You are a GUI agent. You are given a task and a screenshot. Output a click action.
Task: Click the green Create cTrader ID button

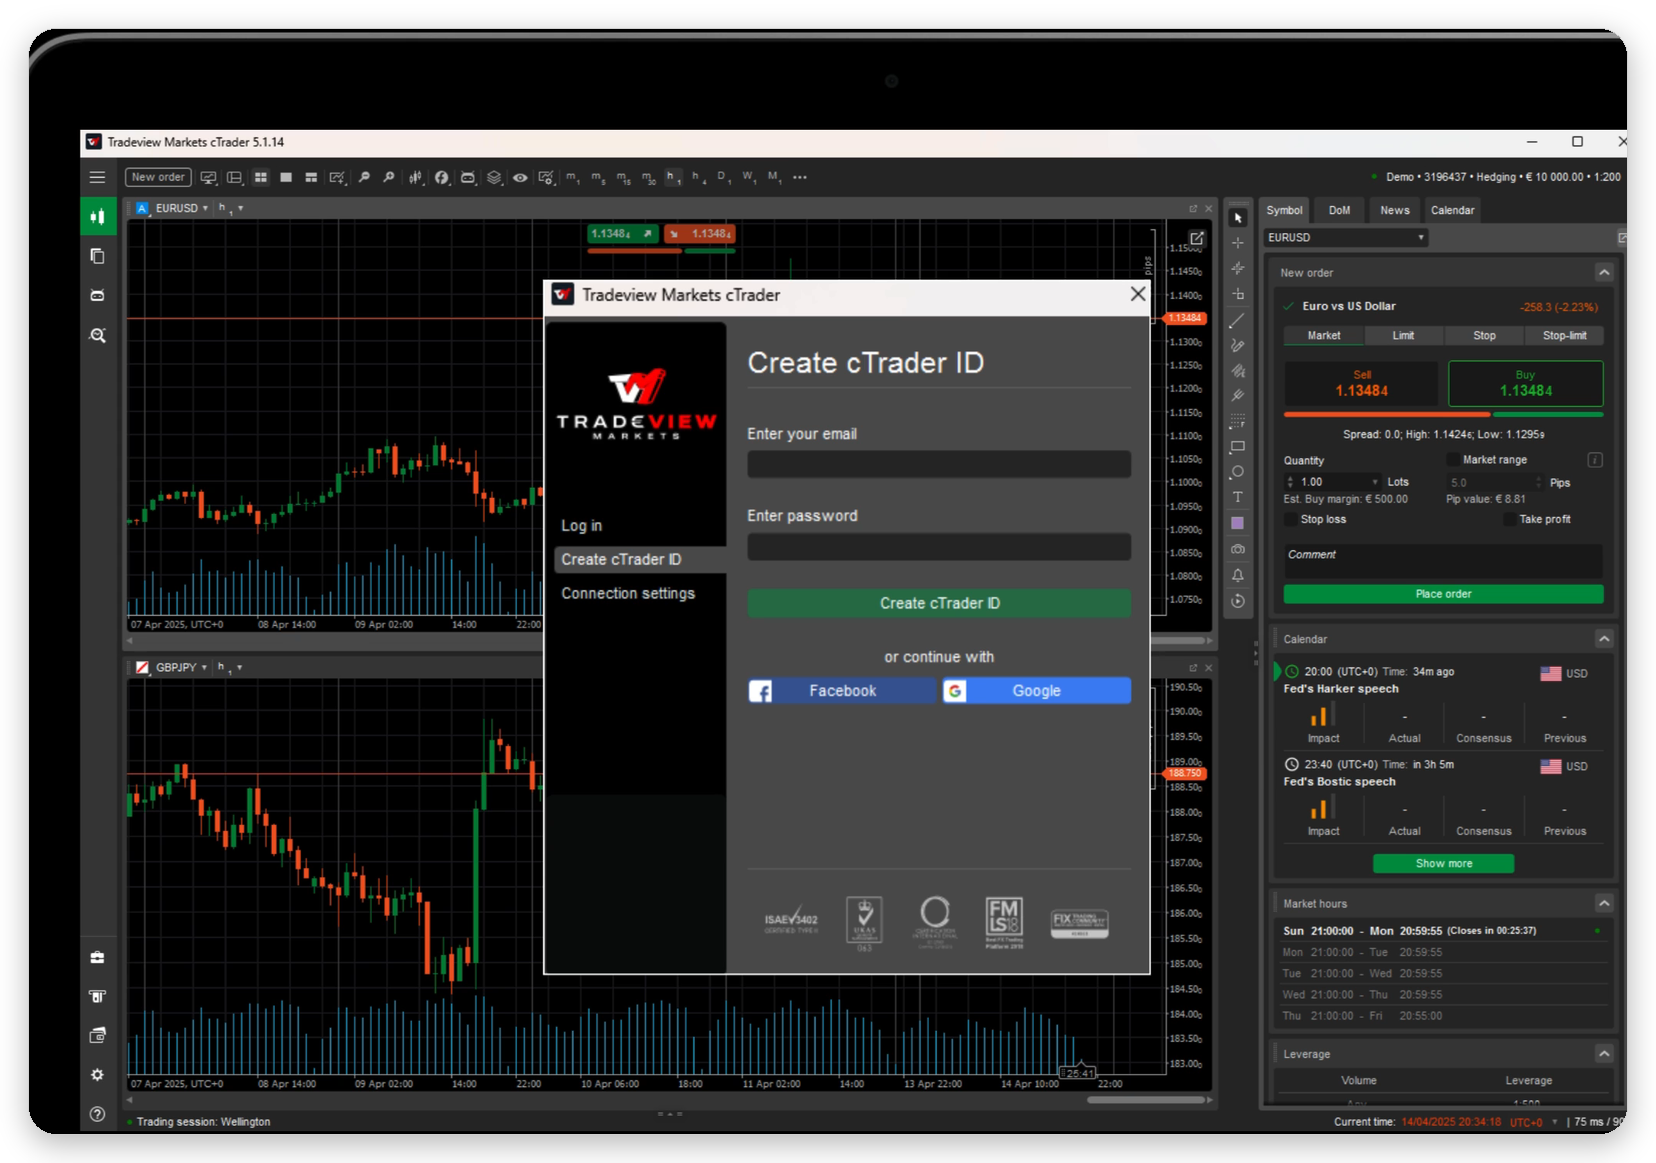939,603
